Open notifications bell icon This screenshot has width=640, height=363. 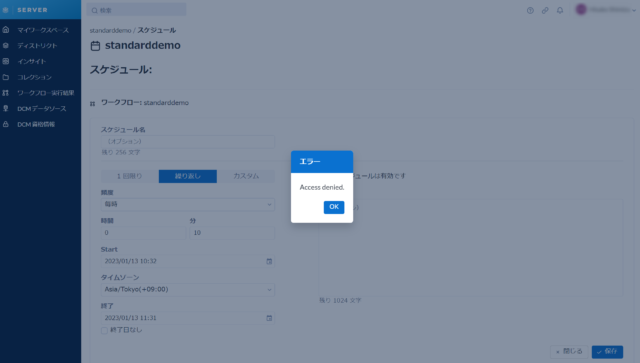[x=560, y=11]
